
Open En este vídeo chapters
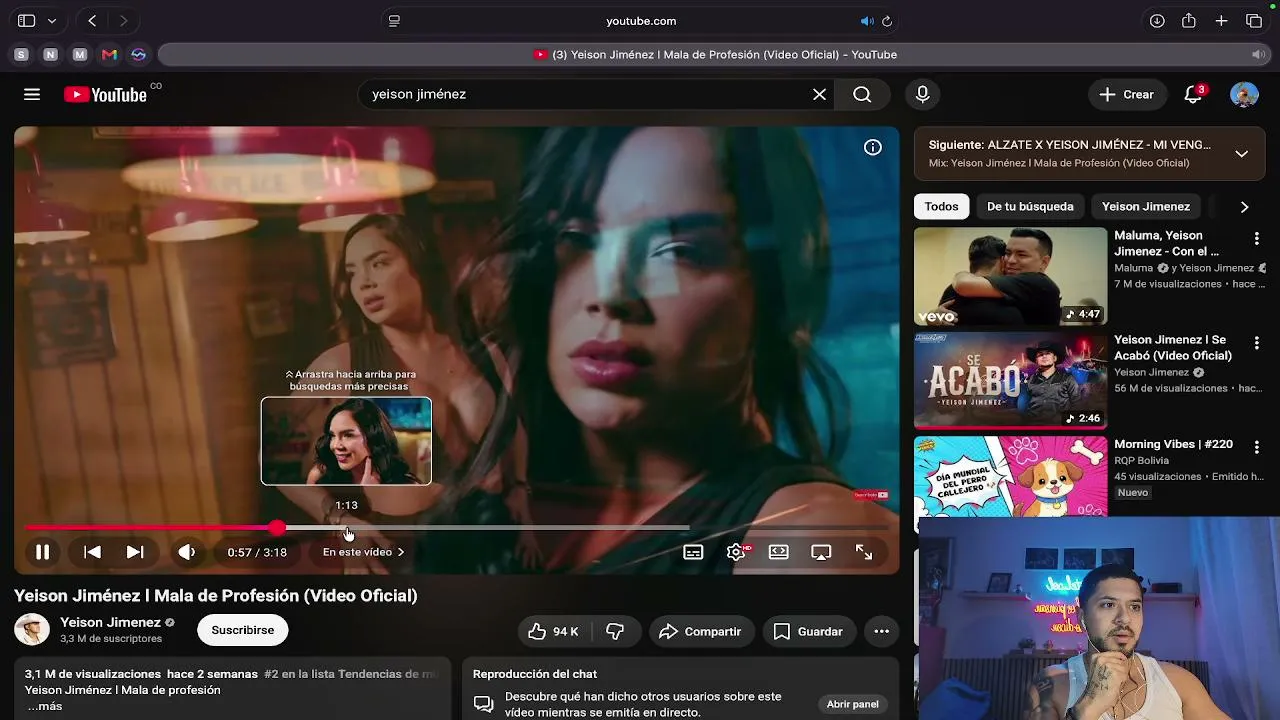coord(363,552)
